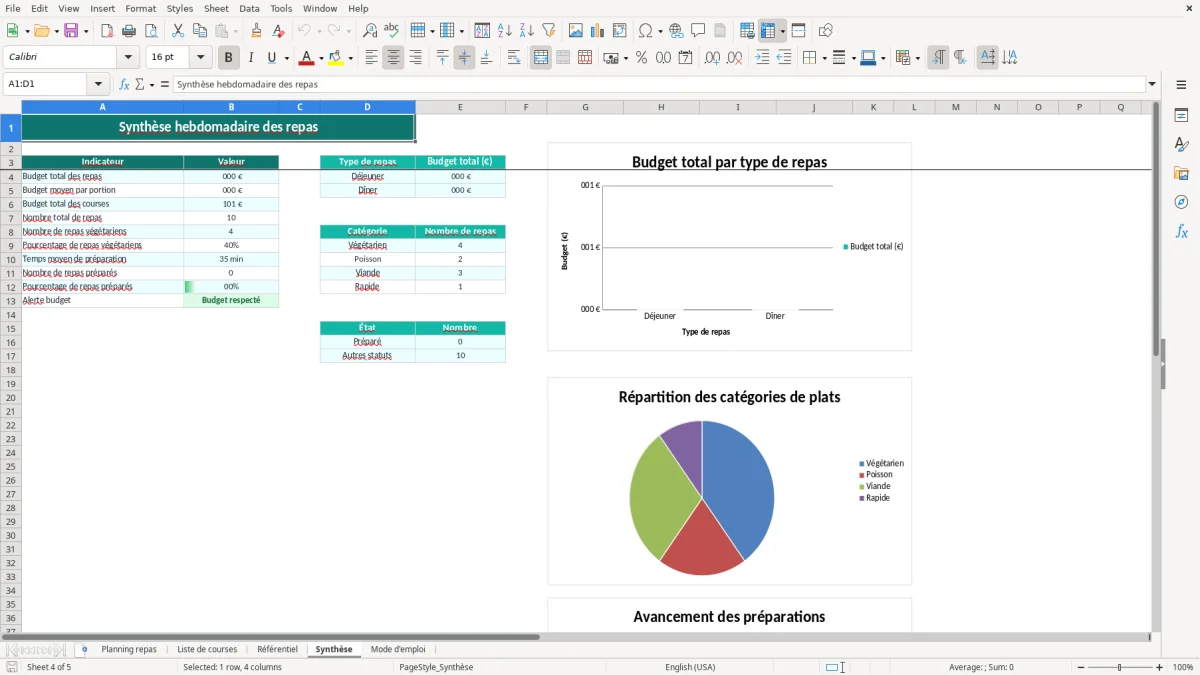Switch to Référentiel sheet tab

(x=277, y=649)
